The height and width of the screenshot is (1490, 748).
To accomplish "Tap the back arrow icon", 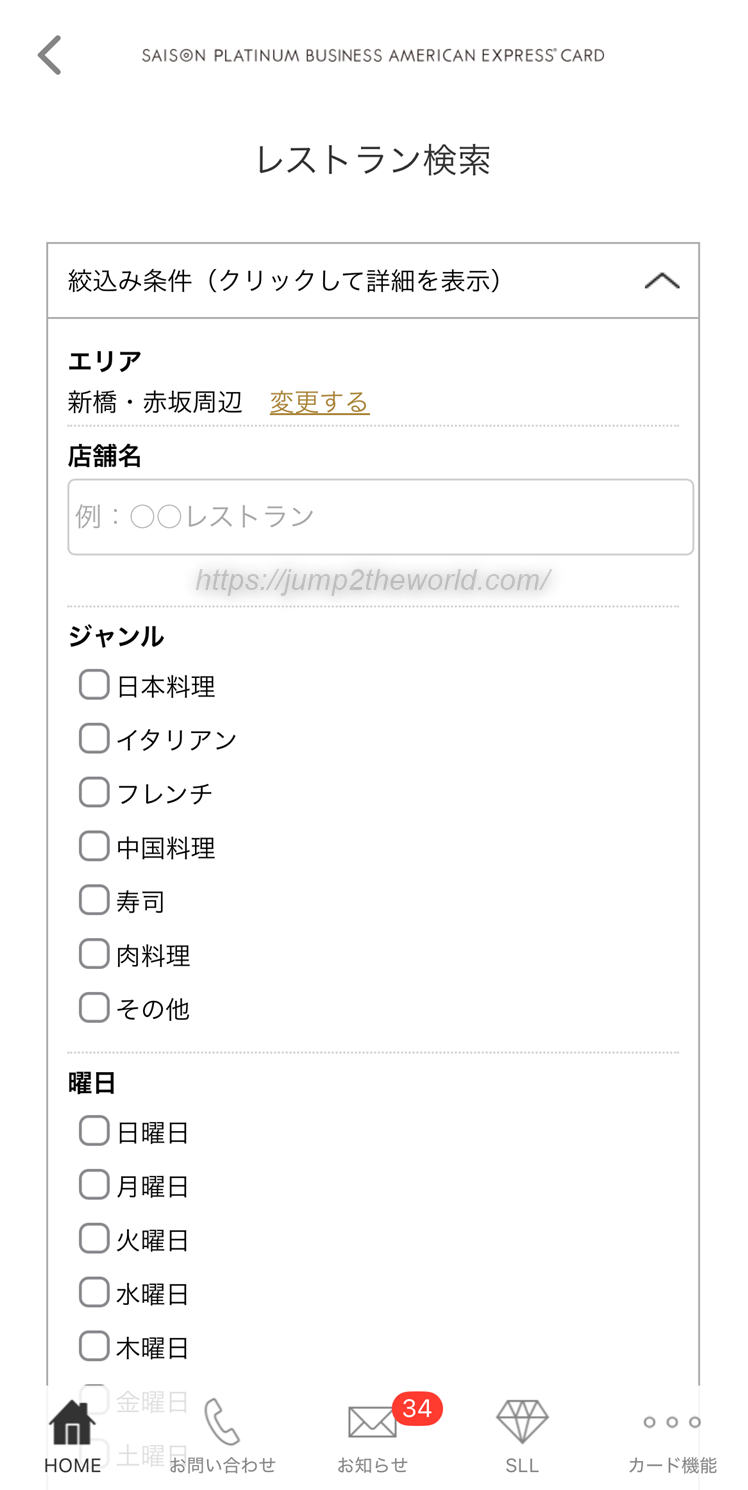I will coord(49,55).
